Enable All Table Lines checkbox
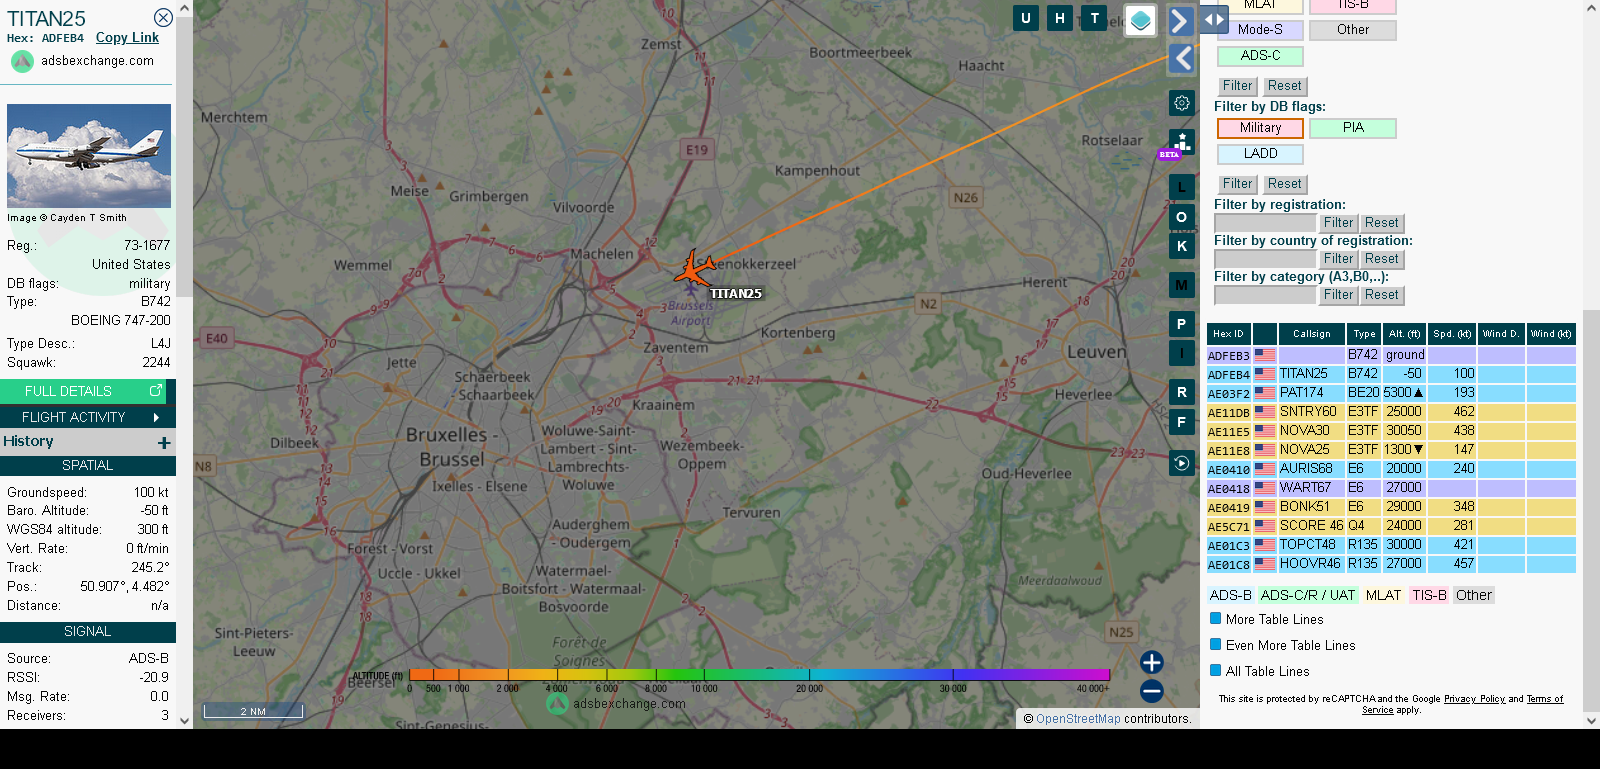This screenshot has width=1600, height=769. [x=1216, y=671]
